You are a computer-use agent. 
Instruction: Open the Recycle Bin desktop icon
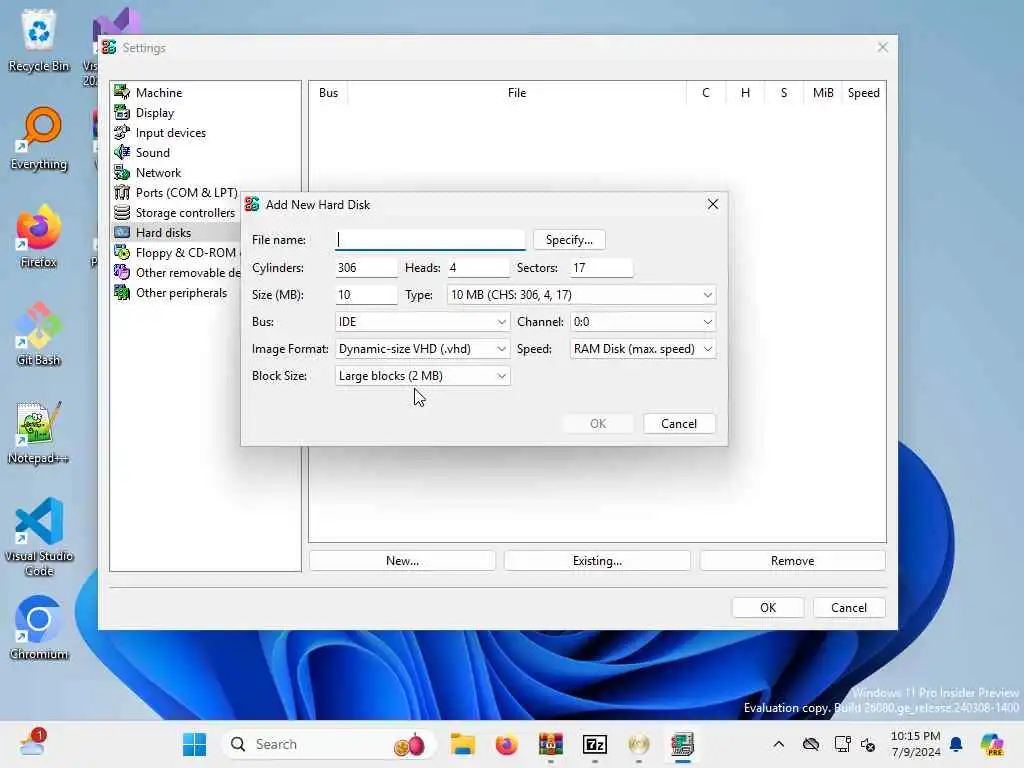pyautogui.click(x=39, y=40)
